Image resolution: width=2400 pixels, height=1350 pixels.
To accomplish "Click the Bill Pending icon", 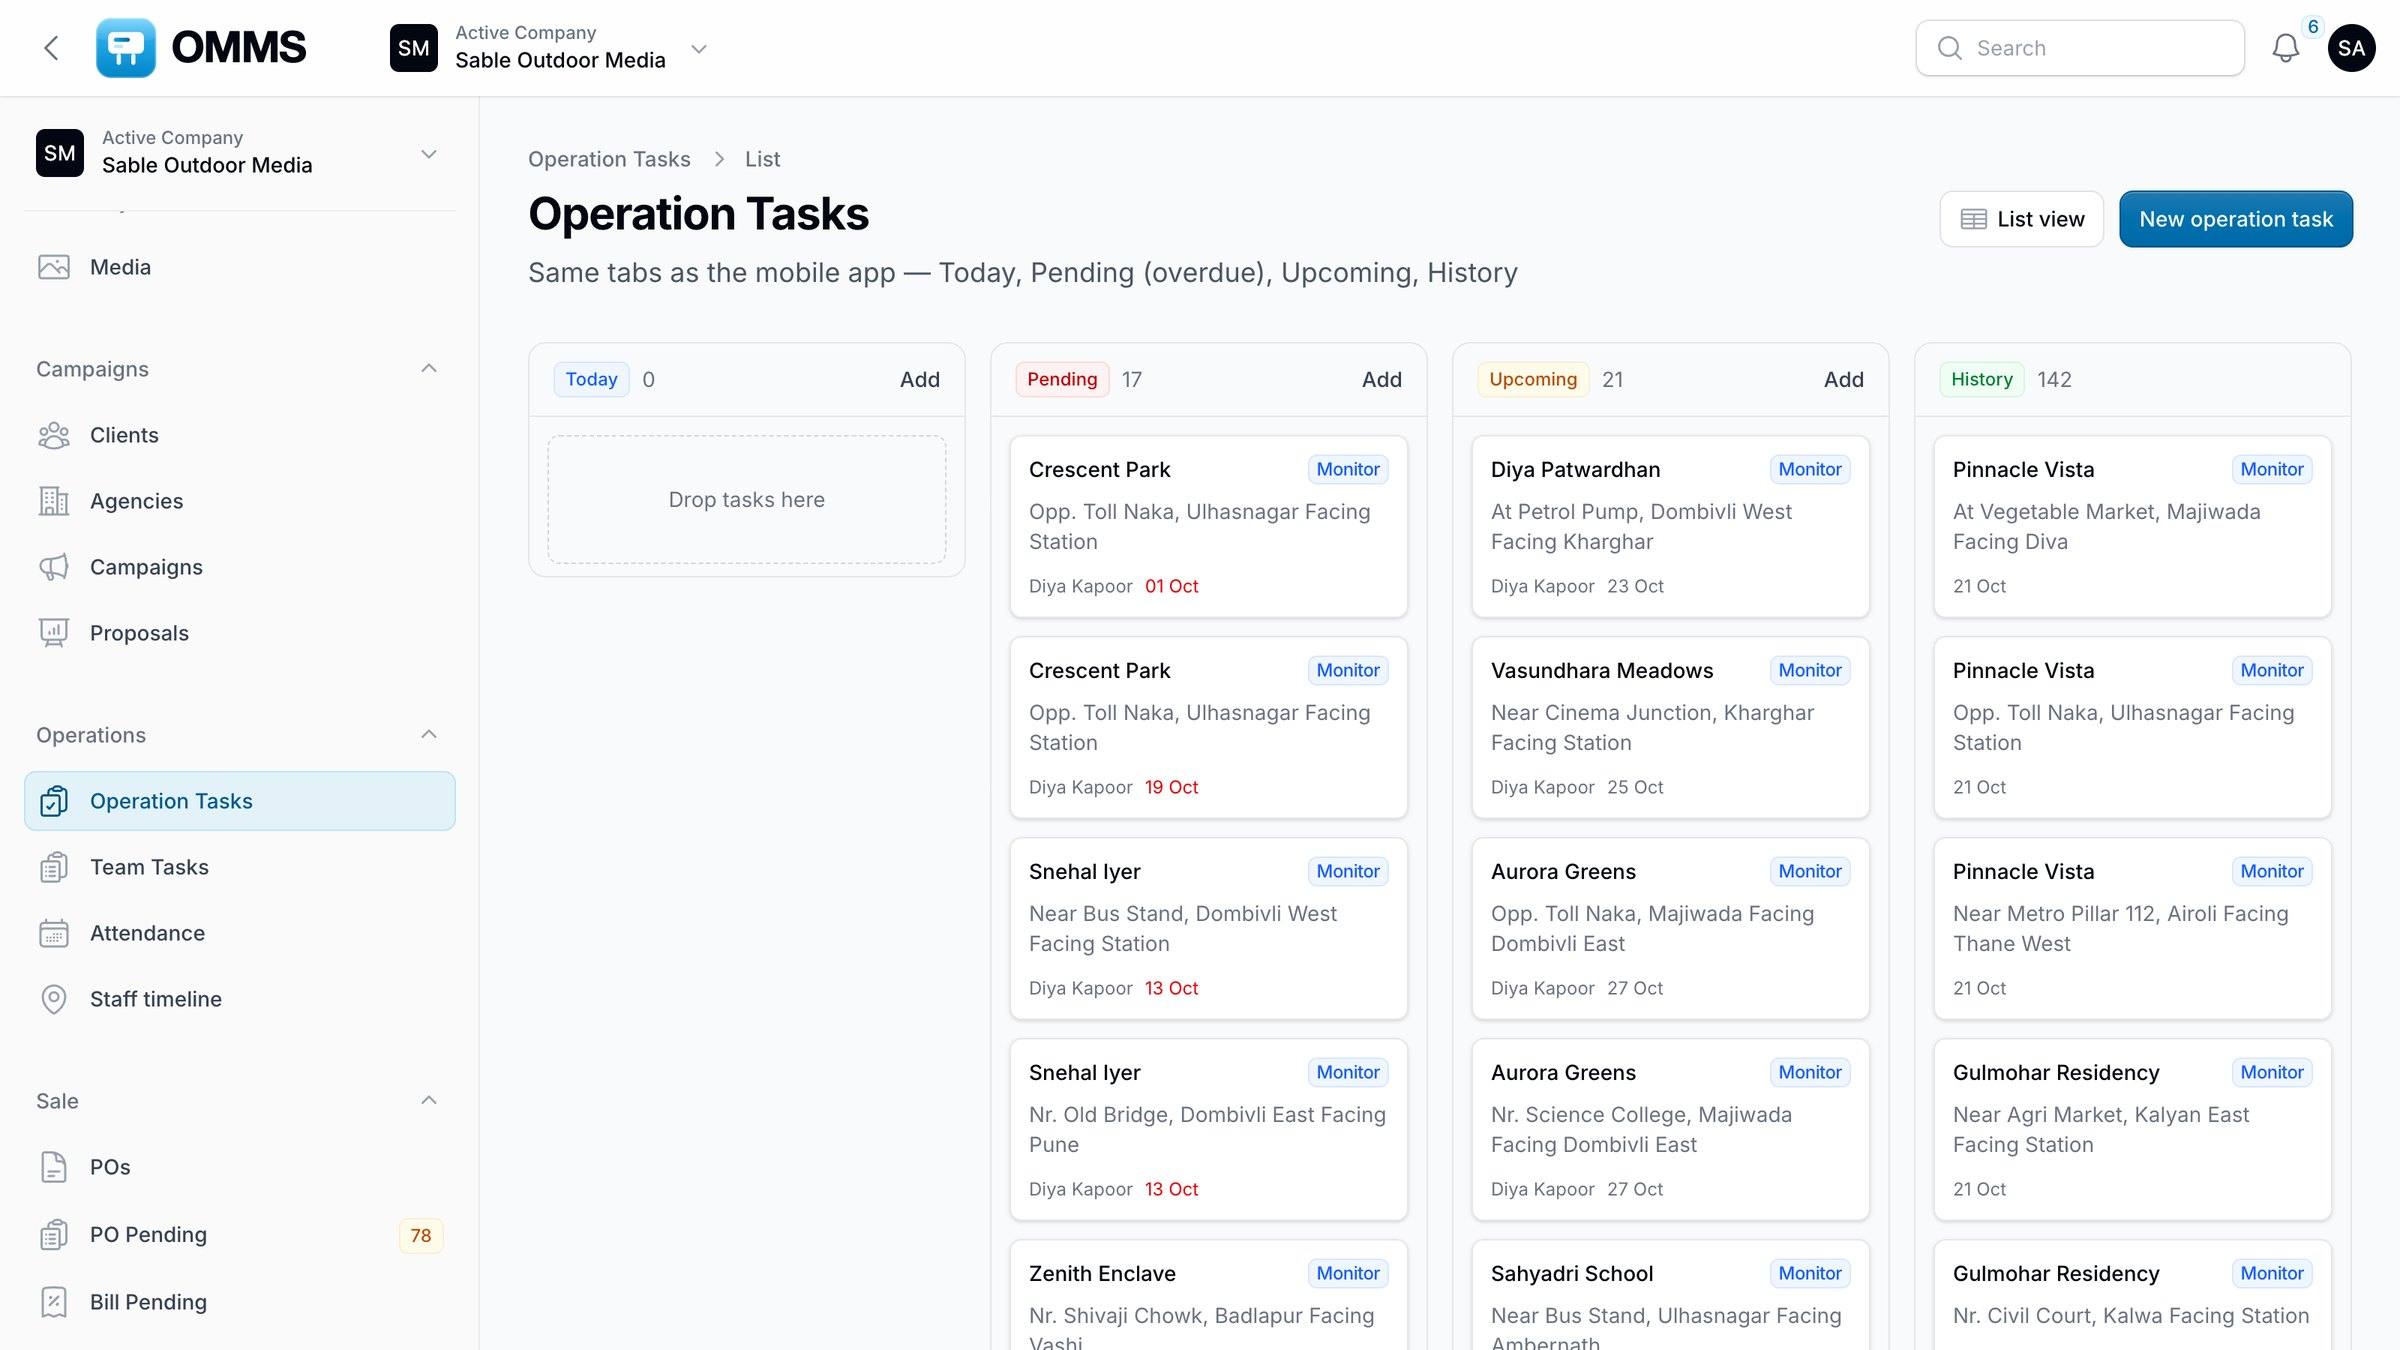I will [54, 1302].
